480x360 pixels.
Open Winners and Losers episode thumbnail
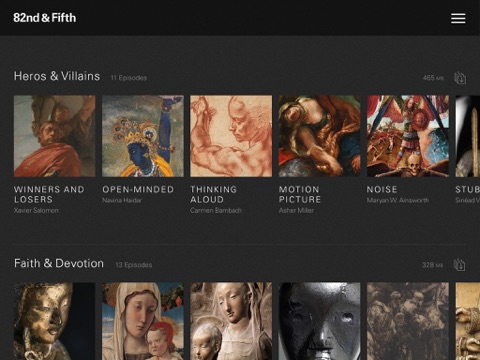click(x=55, y=136)
